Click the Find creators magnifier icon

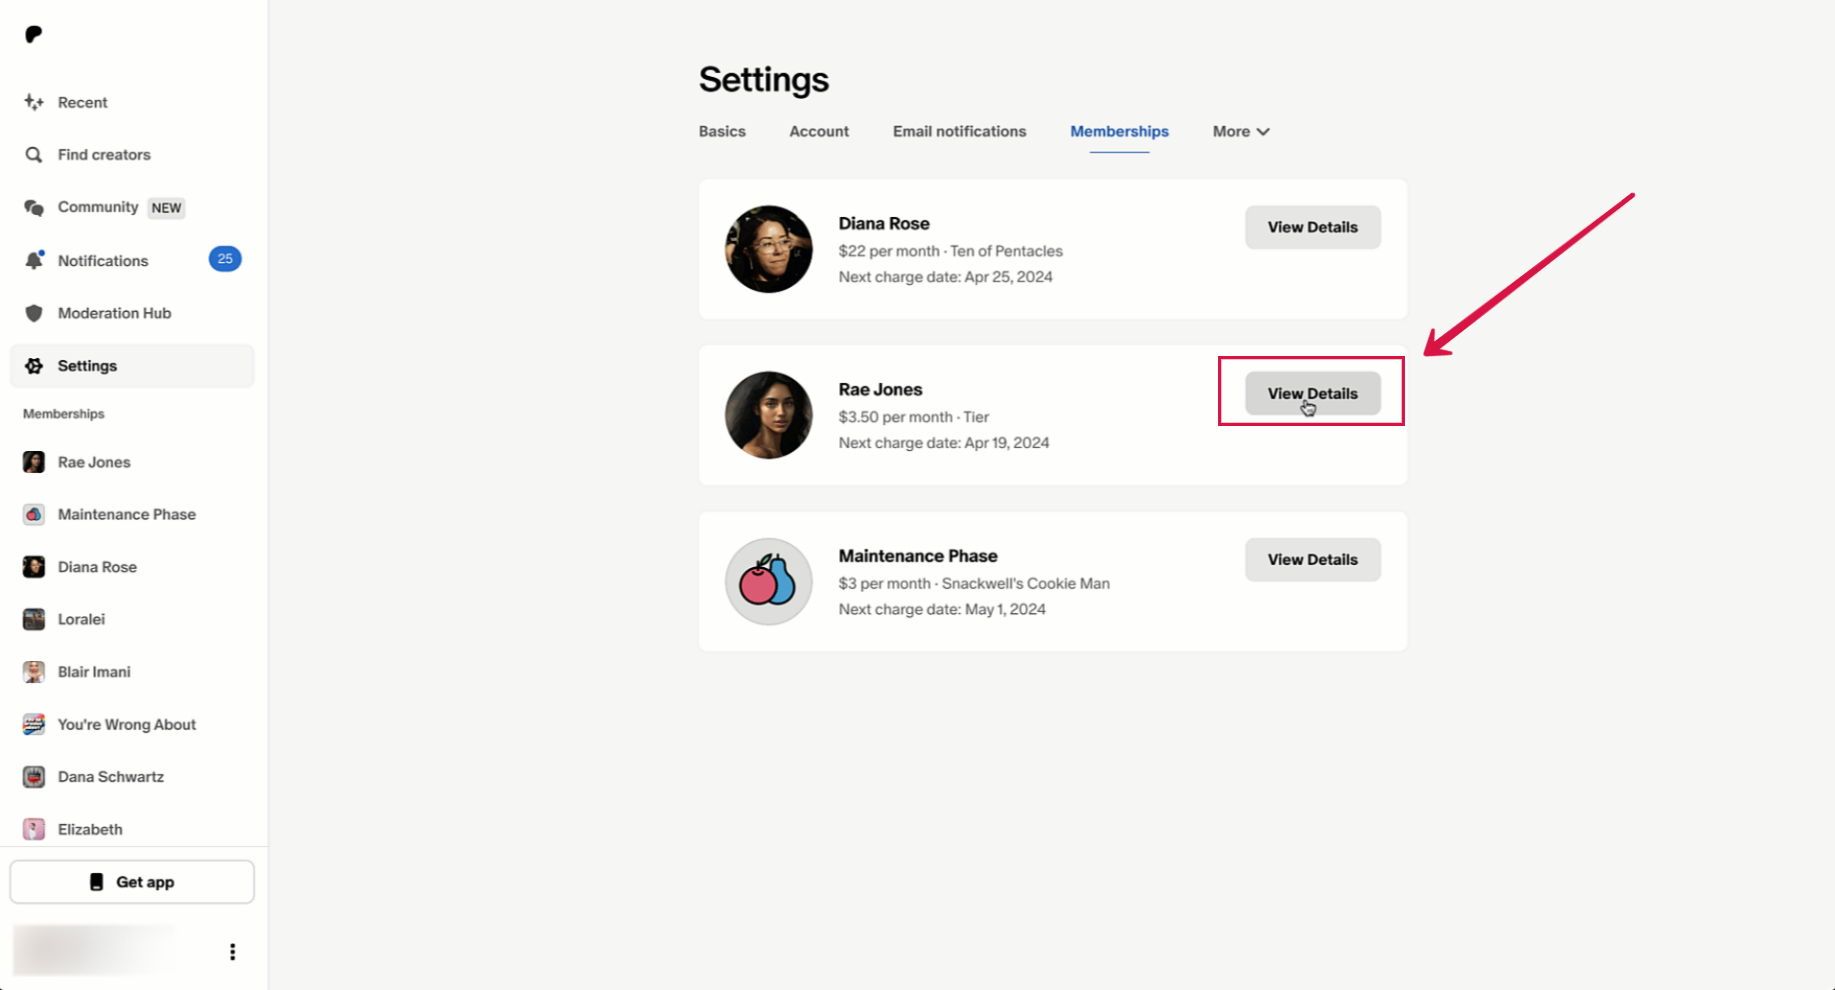tap(34, 155)
